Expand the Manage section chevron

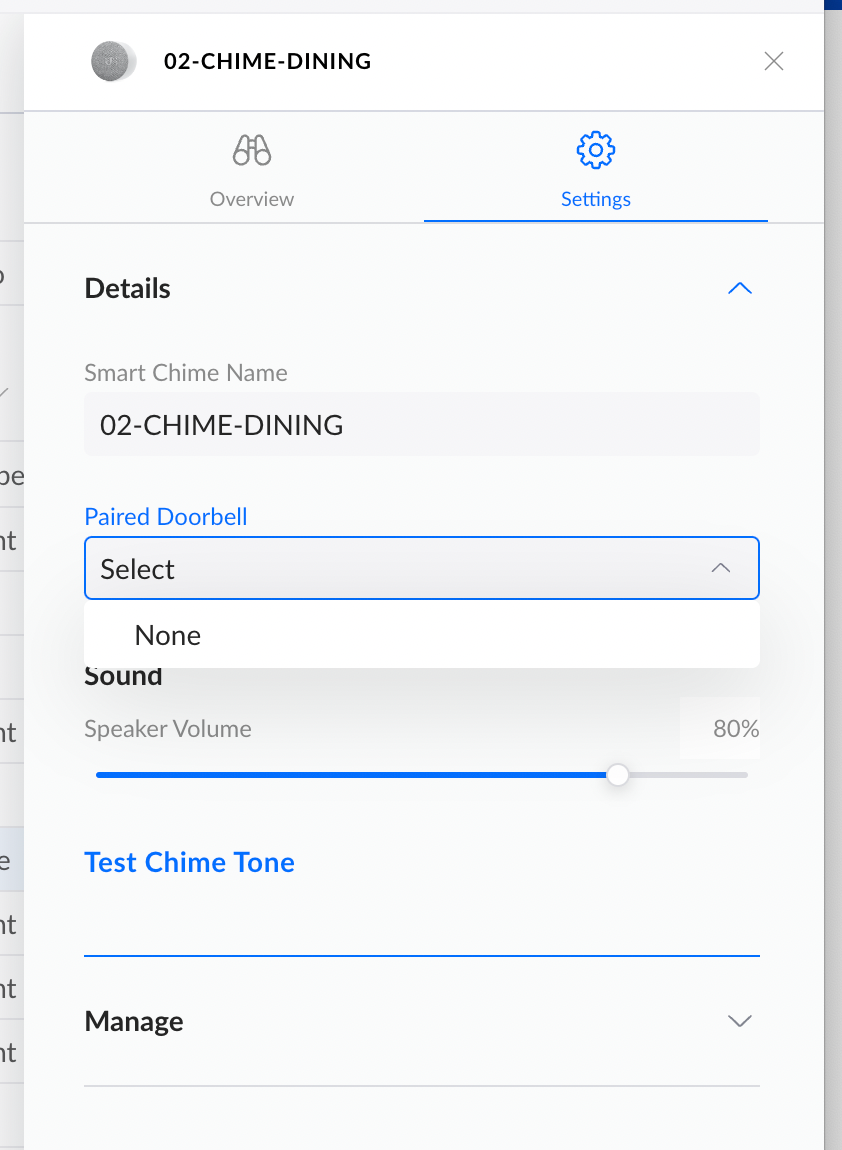(x=739, y=1021)
